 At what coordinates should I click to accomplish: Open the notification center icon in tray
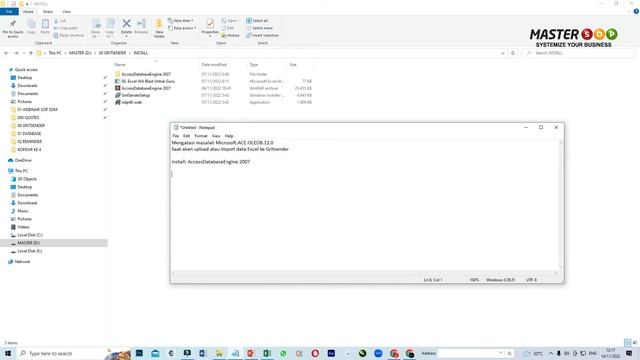click(629, 353)
